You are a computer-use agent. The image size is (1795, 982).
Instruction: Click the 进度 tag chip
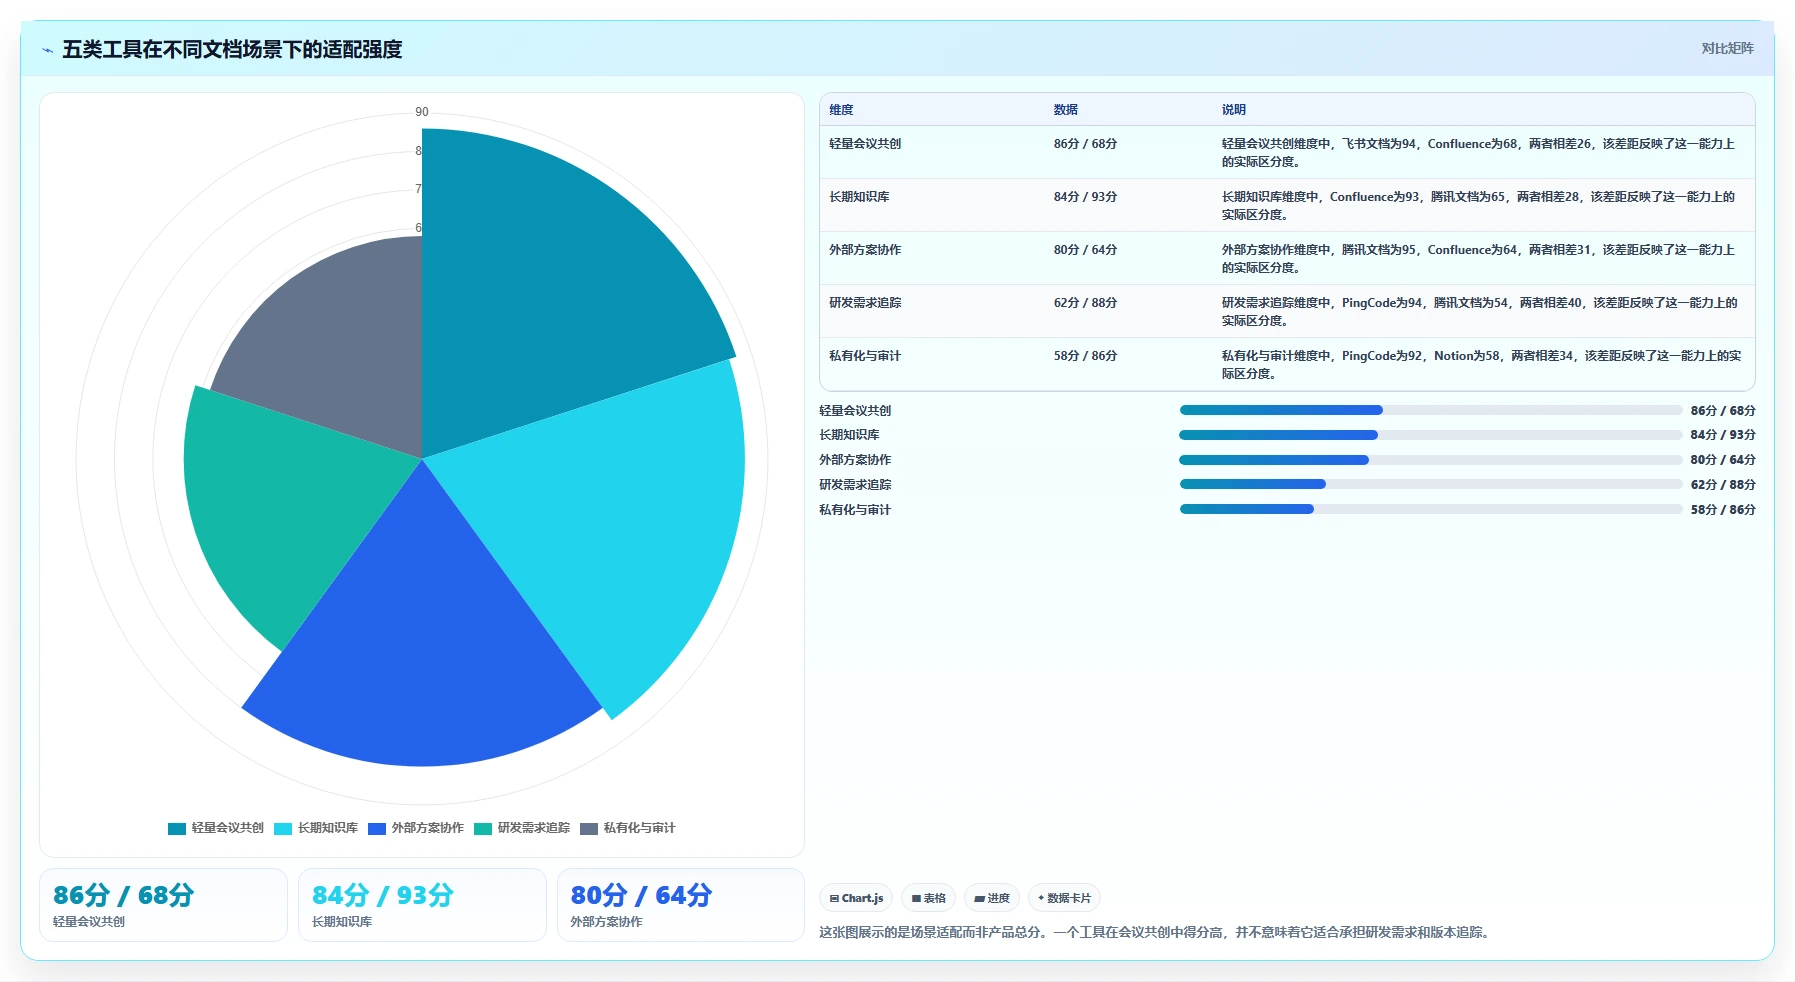(992, 898)
